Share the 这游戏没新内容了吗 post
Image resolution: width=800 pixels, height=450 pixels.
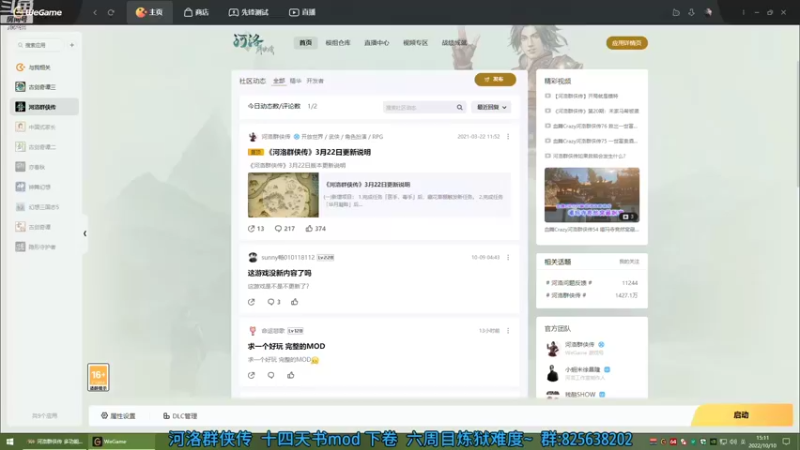click(251, 302)
